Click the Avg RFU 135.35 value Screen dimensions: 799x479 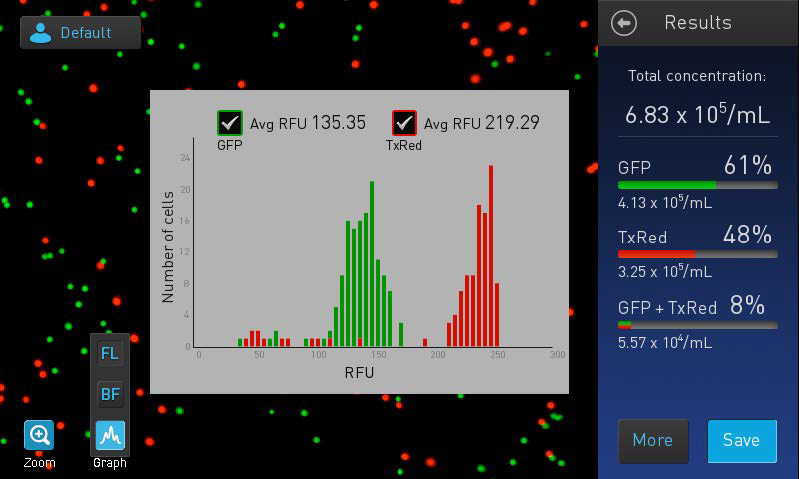[x=308, y=123]
